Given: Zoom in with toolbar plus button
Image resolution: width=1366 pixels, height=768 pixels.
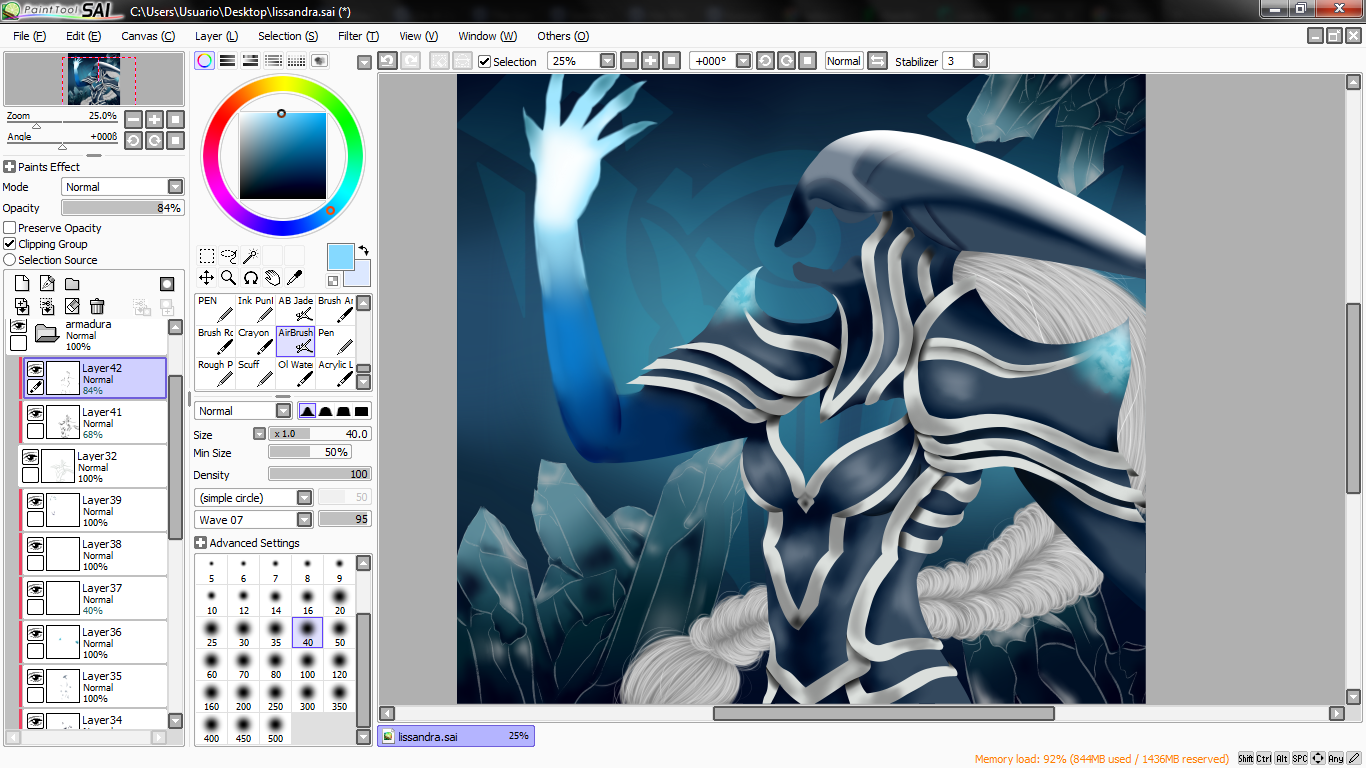Looking at the screenshot, I should [650, 61].
